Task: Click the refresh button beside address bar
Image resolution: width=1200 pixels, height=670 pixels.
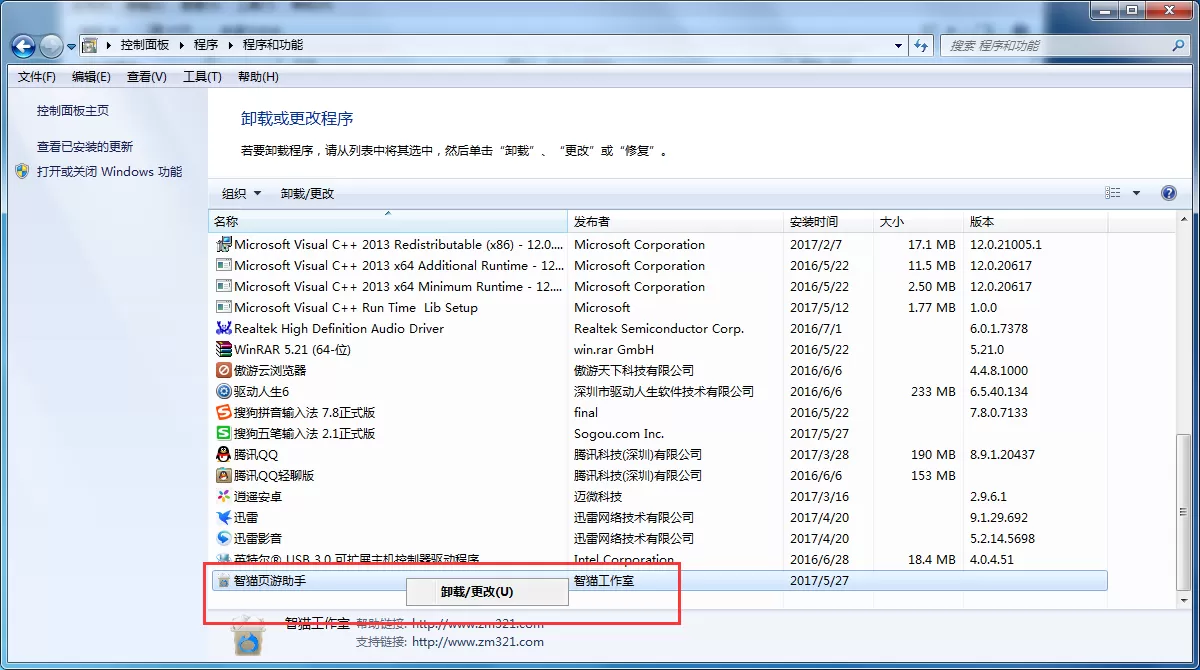Action: [x=922, y=45]
